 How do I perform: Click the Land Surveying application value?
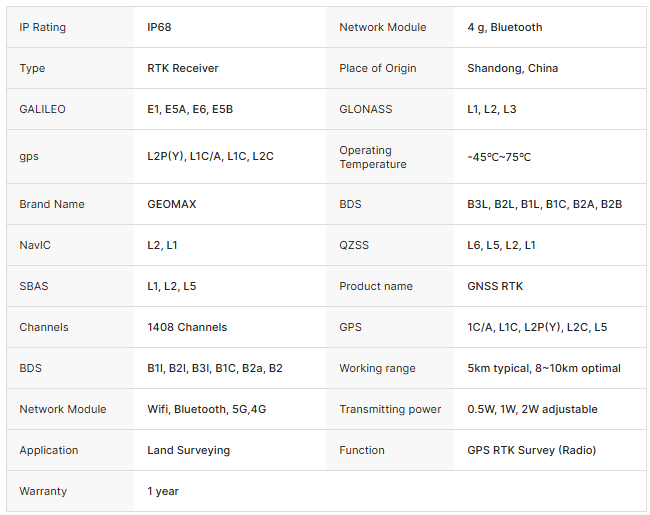click(x=188, y=450)
